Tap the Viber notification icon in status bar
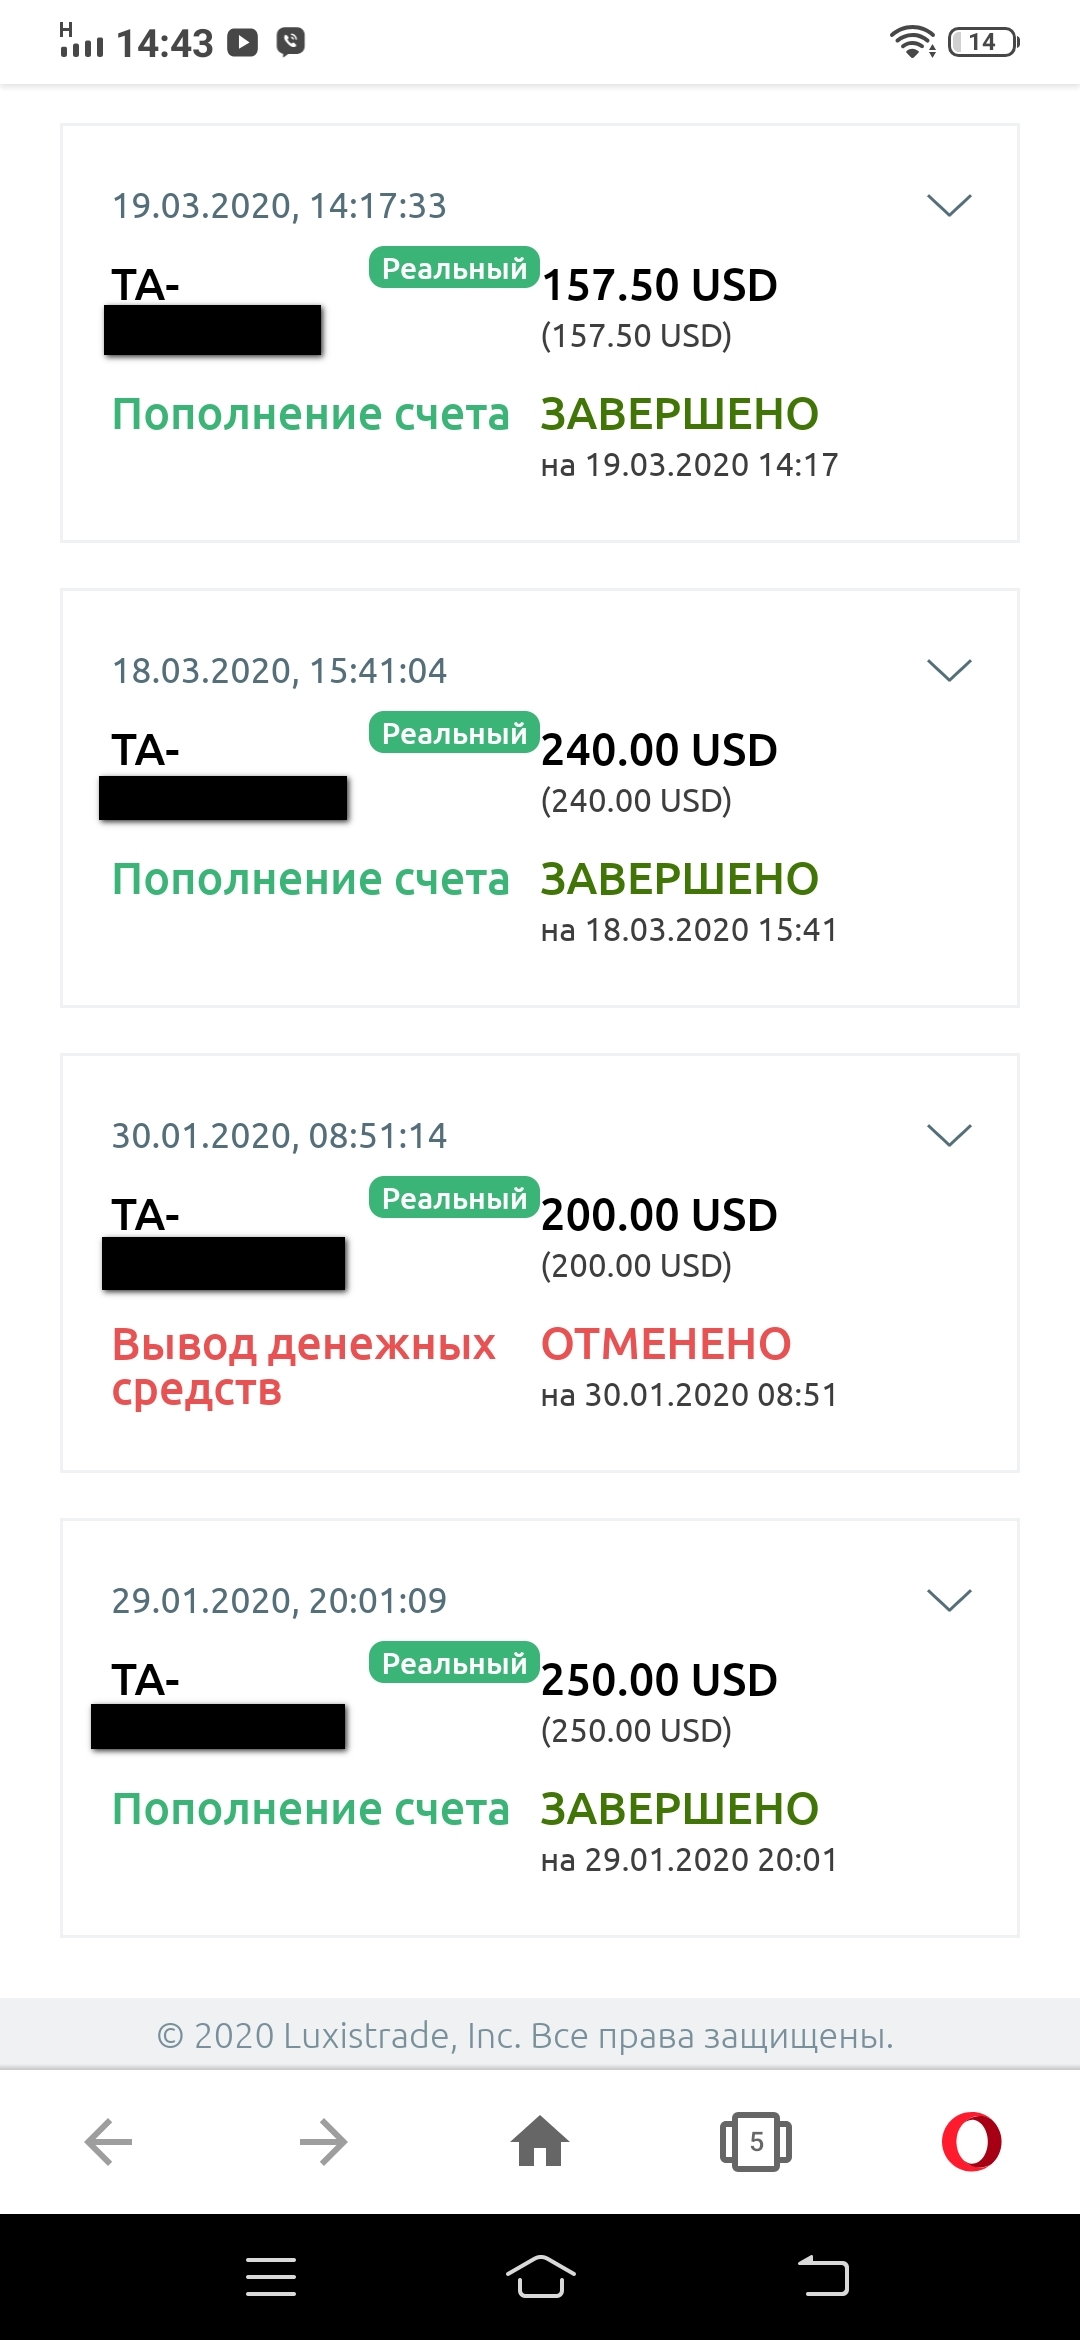The image size is (1080, 2340). click(291, 42)
